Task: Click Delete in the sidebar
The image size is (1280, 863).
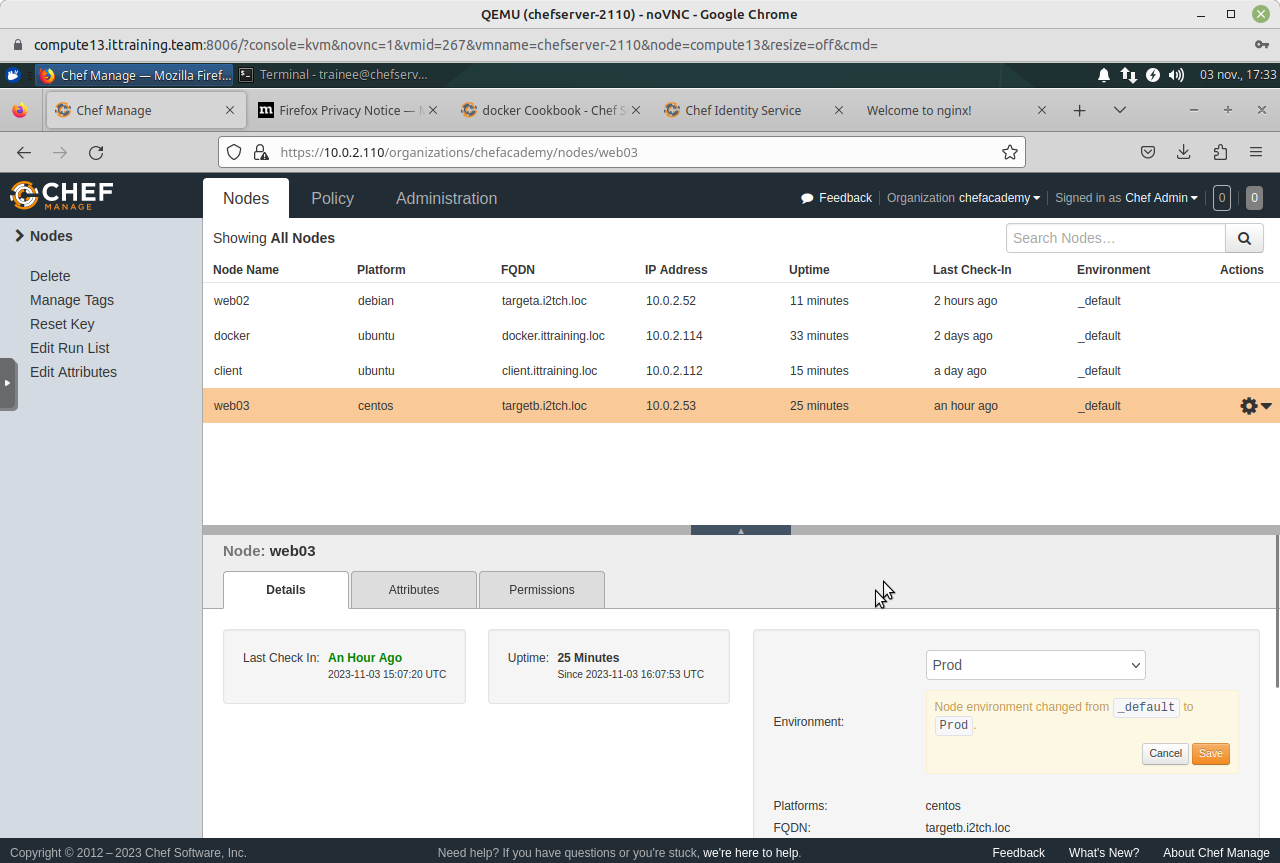Action: point(50,276)
